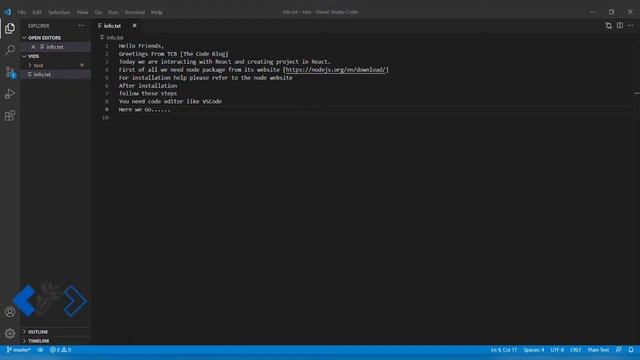Click info.txt in the breadcrumb bar
This screenshot has height=360, width=640.
pos(114,38)
